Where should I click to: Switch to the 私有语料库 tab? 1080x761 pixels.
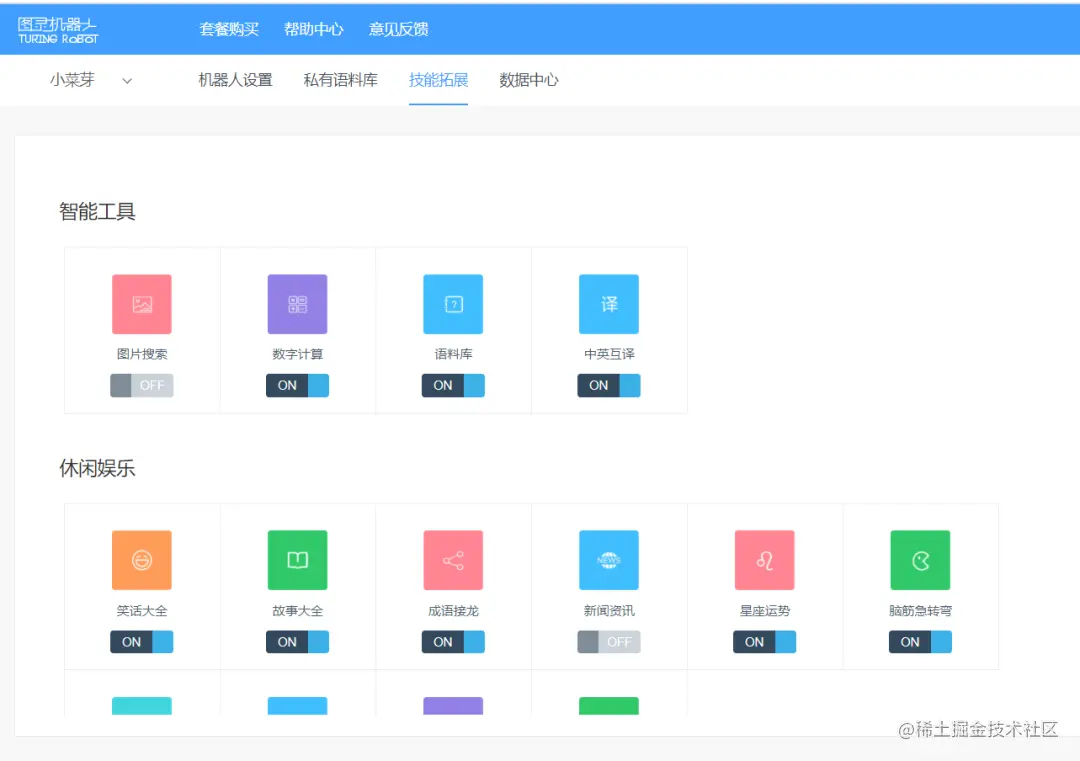coord(341,80)
